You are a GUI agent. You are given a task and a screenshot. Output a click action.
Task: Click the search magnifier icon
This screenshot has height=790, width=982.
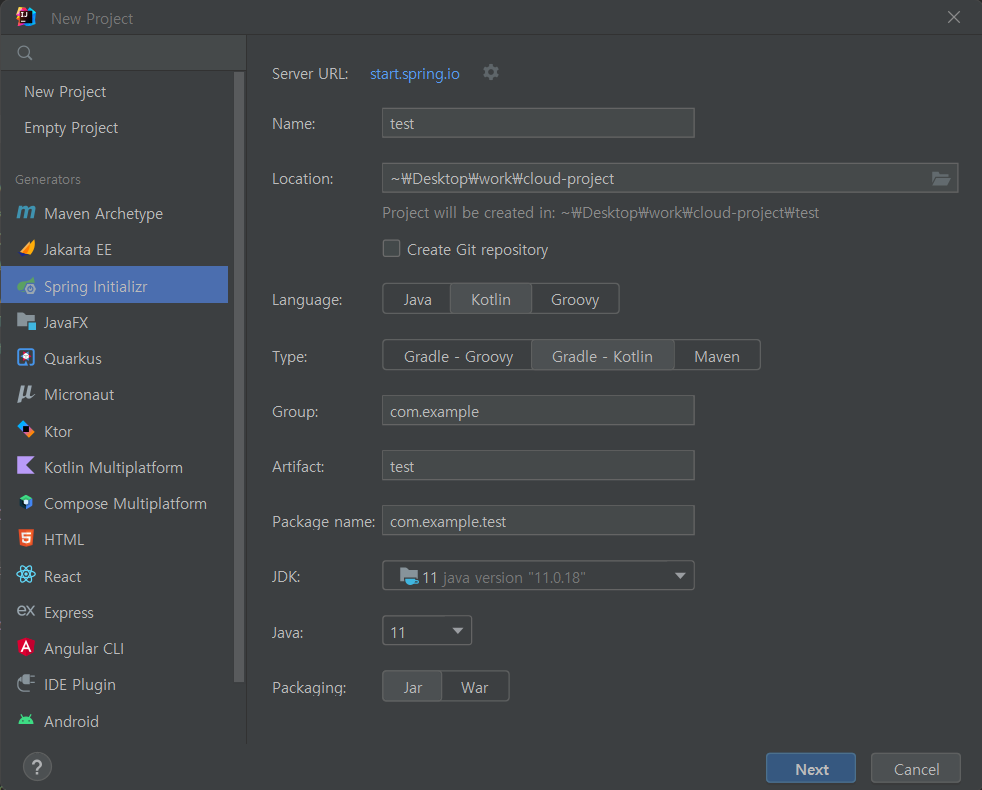click(25, 53)
